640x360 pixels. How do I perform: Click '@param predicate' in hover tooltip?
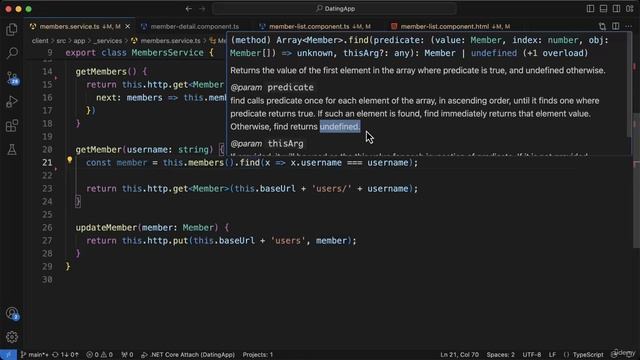pos(272,87)
